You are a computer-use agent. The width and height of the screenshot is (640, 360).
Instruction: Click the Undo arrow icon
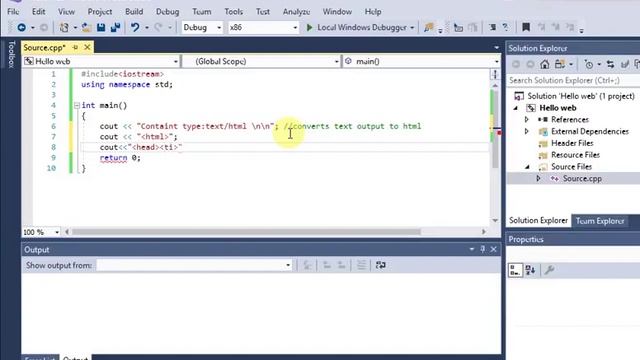click(x=135, y=27)
